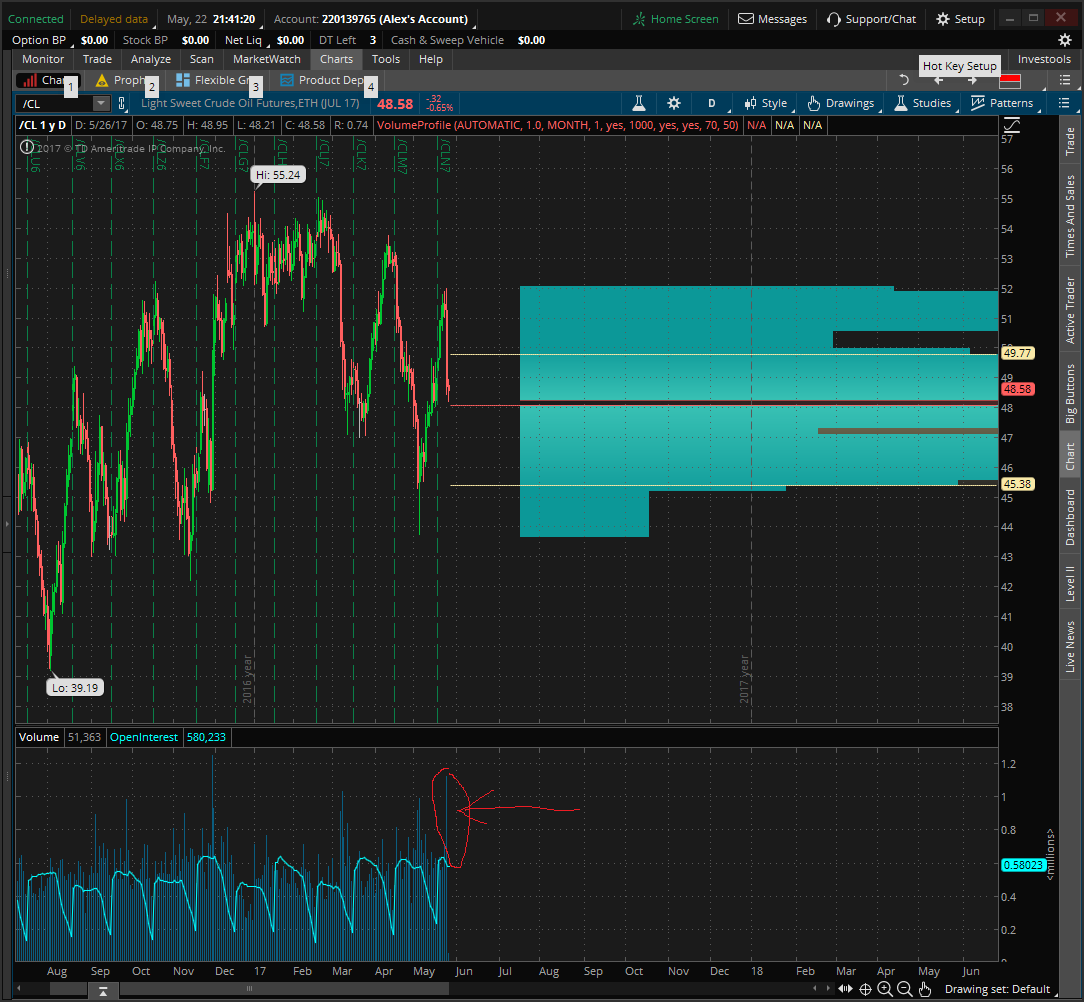Expand the Active Trader side panel

click(x=1069, y=310)
